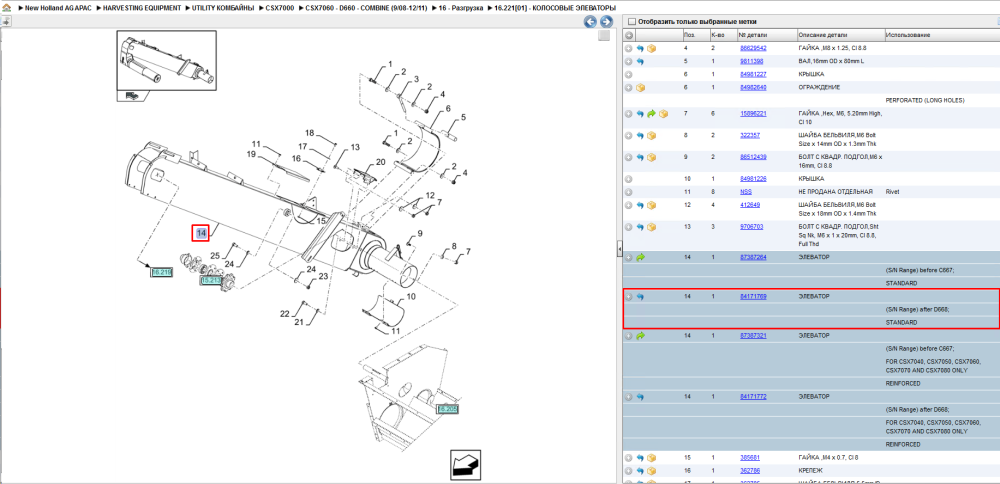Expand row 84171772 with plus button

tap(629, 397)
